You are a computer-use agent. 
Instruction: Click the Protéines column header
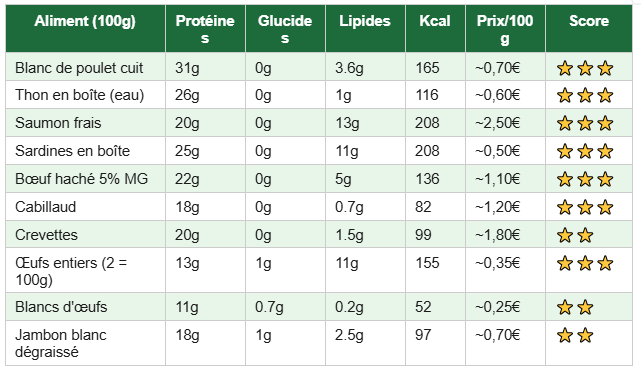[205, 29]
